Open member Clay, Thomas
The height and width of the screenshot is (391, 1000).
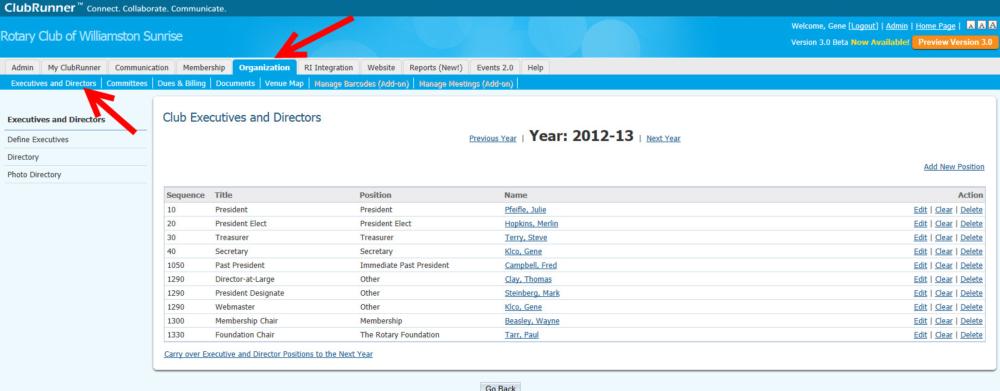tap(528, 279)
